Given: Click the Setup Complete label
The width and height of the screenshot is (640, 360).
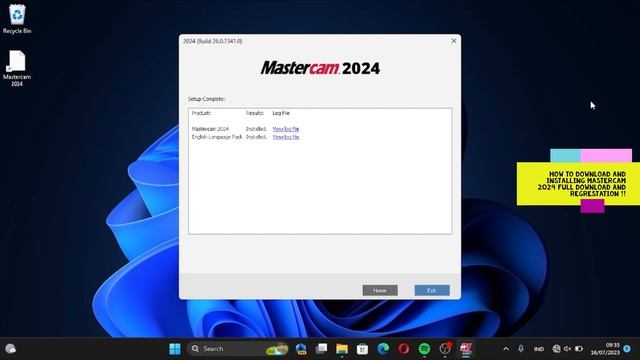Looking at the screenshot, I should coord(206,99).
